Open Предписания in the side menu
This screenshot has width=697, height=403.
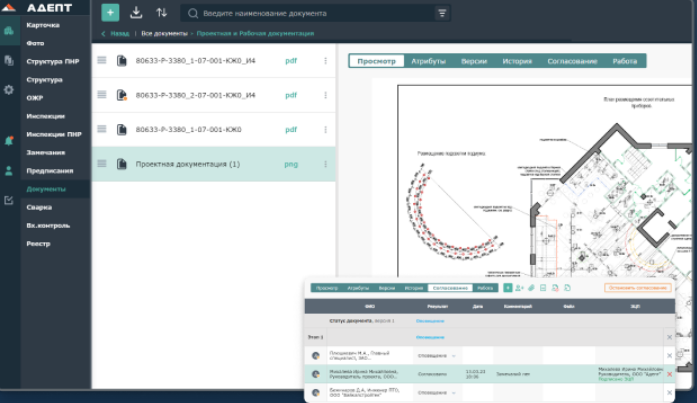(49, 171)
